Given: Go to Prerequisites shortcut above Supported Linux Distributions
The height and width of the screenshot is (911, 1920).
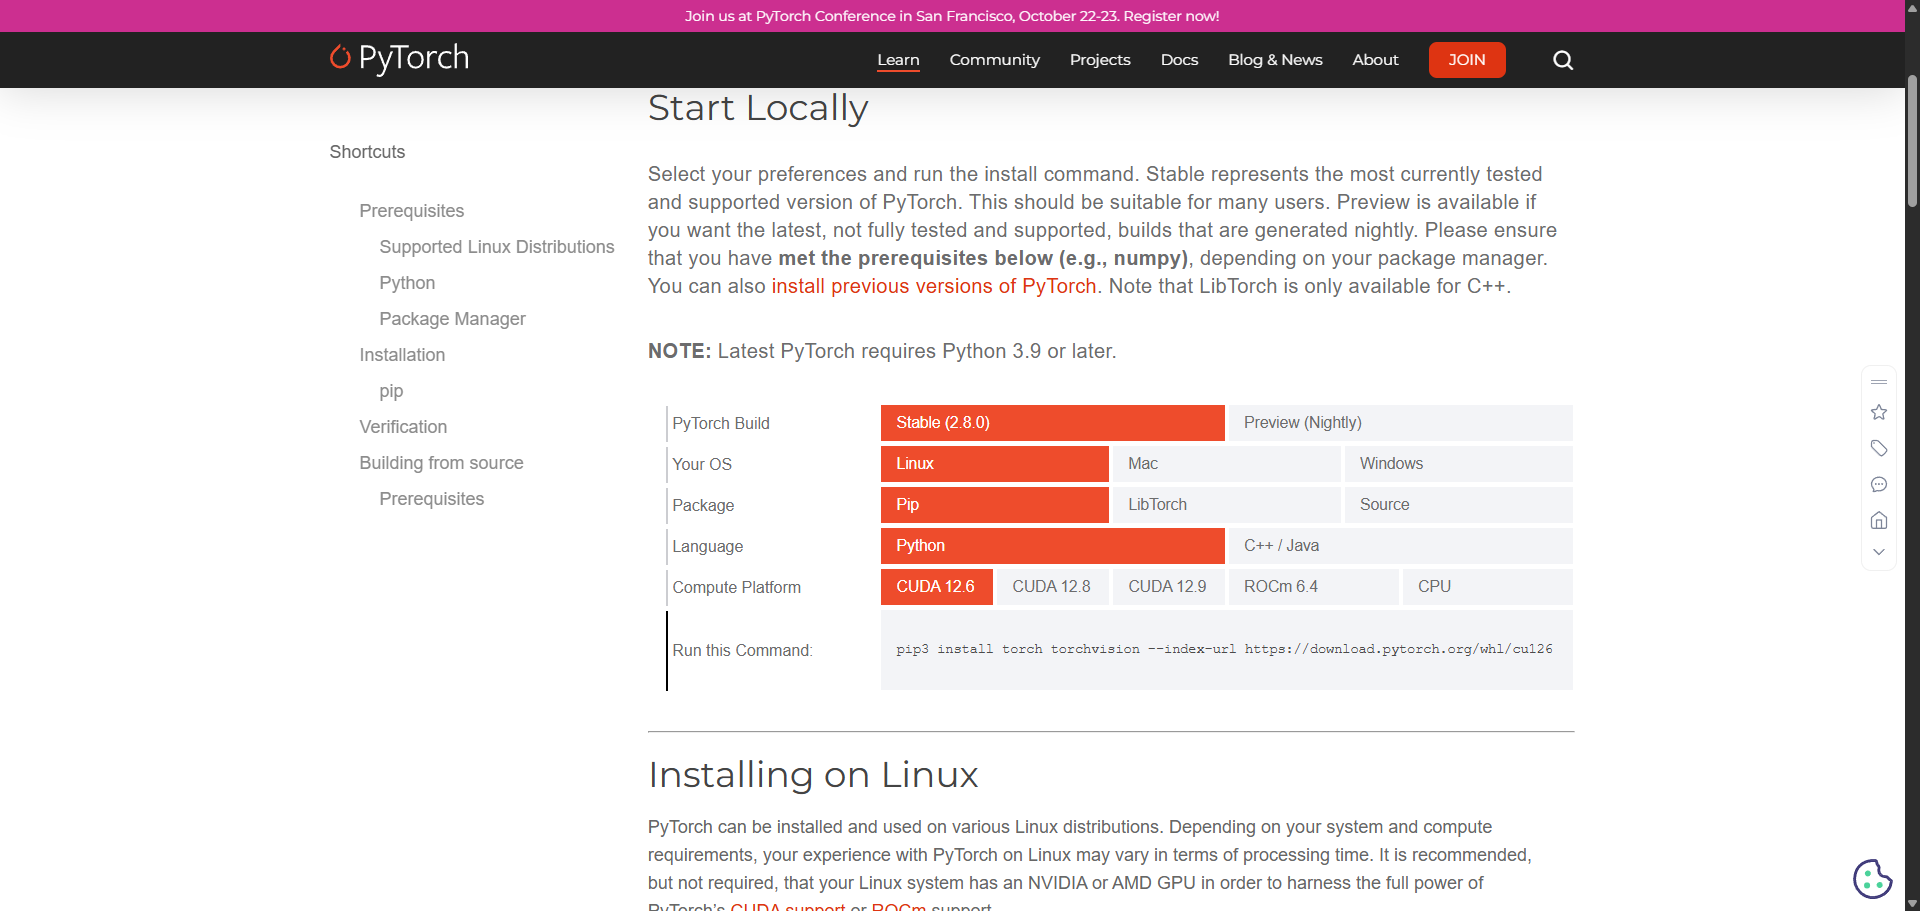Looking at the screenshot, I should 412,211.
